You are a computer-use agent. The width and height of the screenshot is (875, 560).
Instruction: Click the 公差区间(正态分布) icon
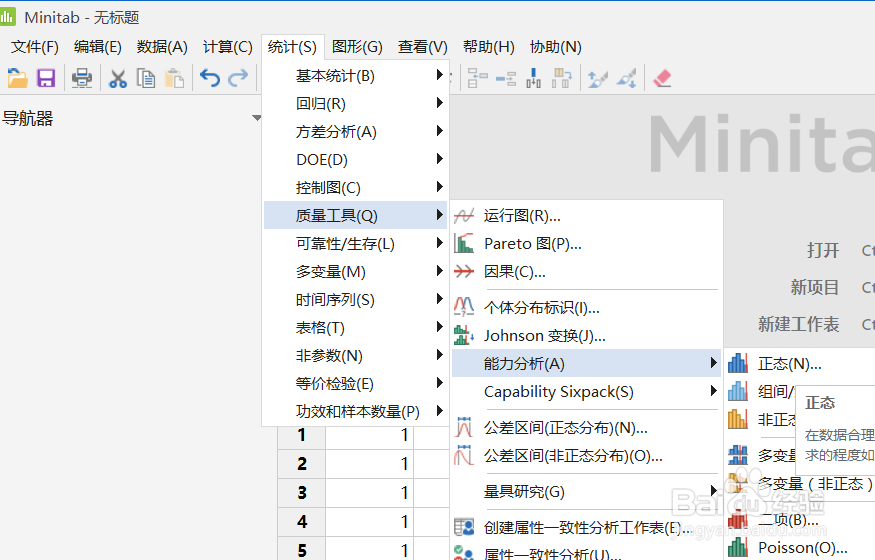[x=464, y=427]
